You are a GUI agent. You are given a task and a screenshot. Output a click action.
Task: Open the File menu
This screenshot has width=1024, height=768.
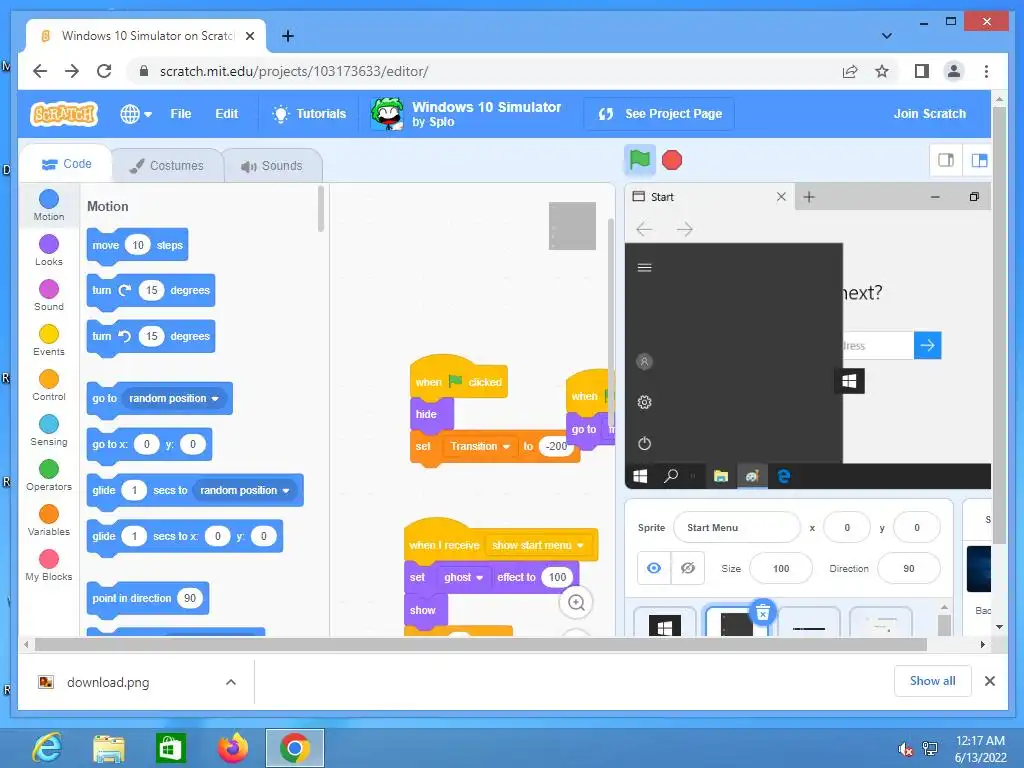pos(181,114)
